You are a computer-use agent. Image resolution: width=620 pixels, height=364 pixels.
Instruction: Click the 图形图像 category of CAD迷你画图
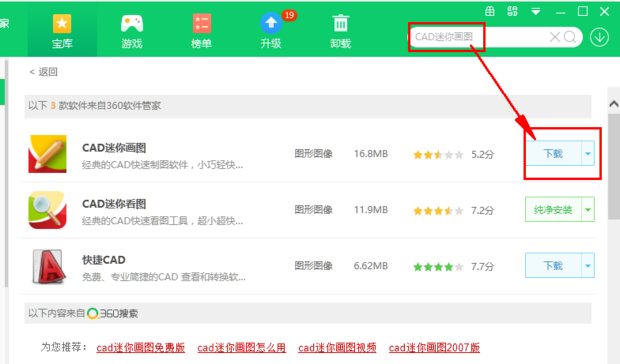pyautogui.click(x=313, y=154)
